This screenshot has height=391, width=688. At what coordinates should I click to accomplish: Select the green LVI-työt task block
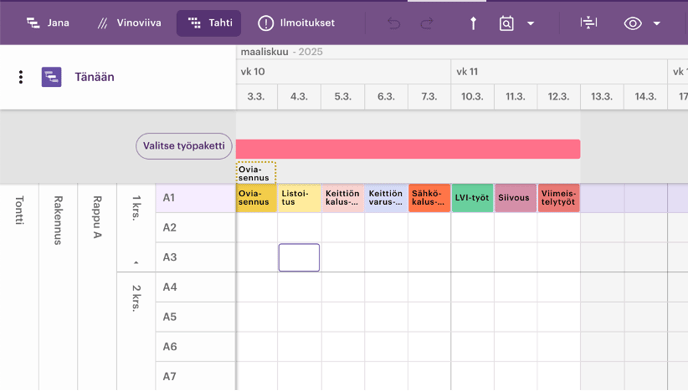[x=473, y=198]
